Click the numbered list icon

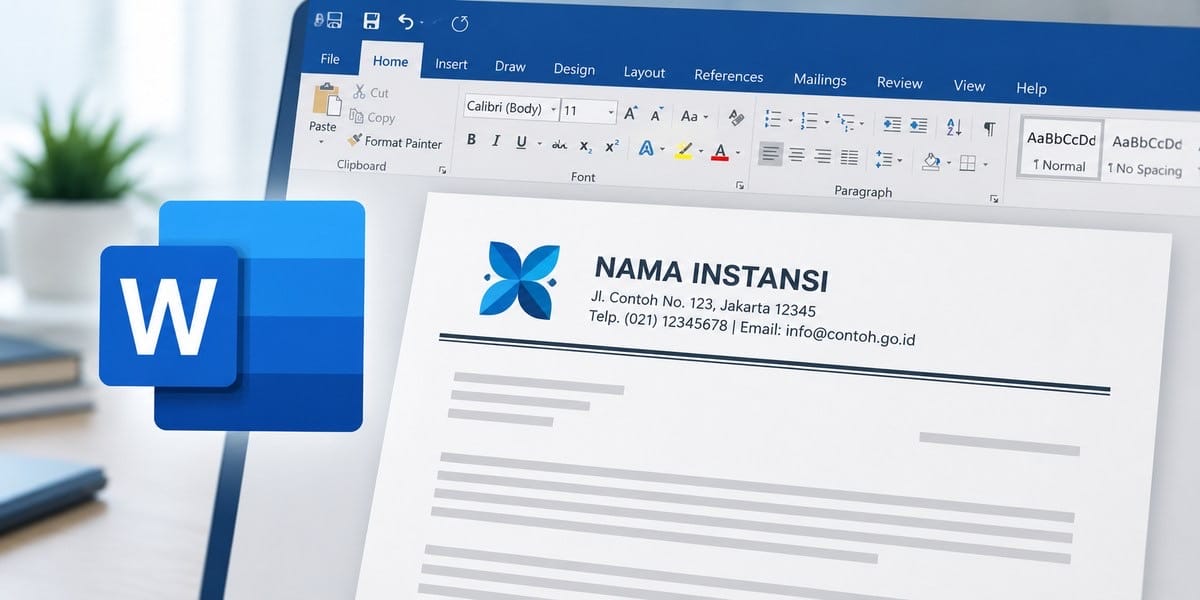pos(809,121)
